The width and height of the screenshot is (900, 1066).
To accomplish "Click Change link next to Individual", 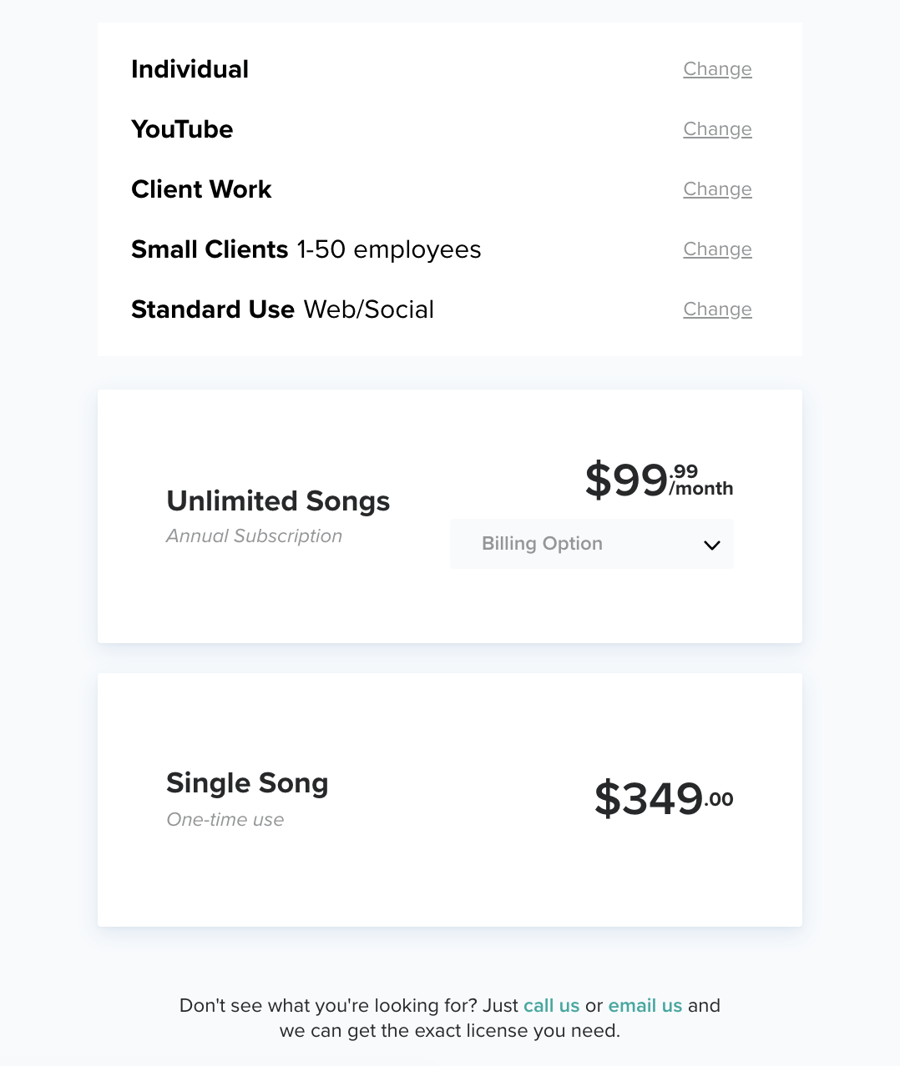I will pyautogui.click(x=717, y=69).
